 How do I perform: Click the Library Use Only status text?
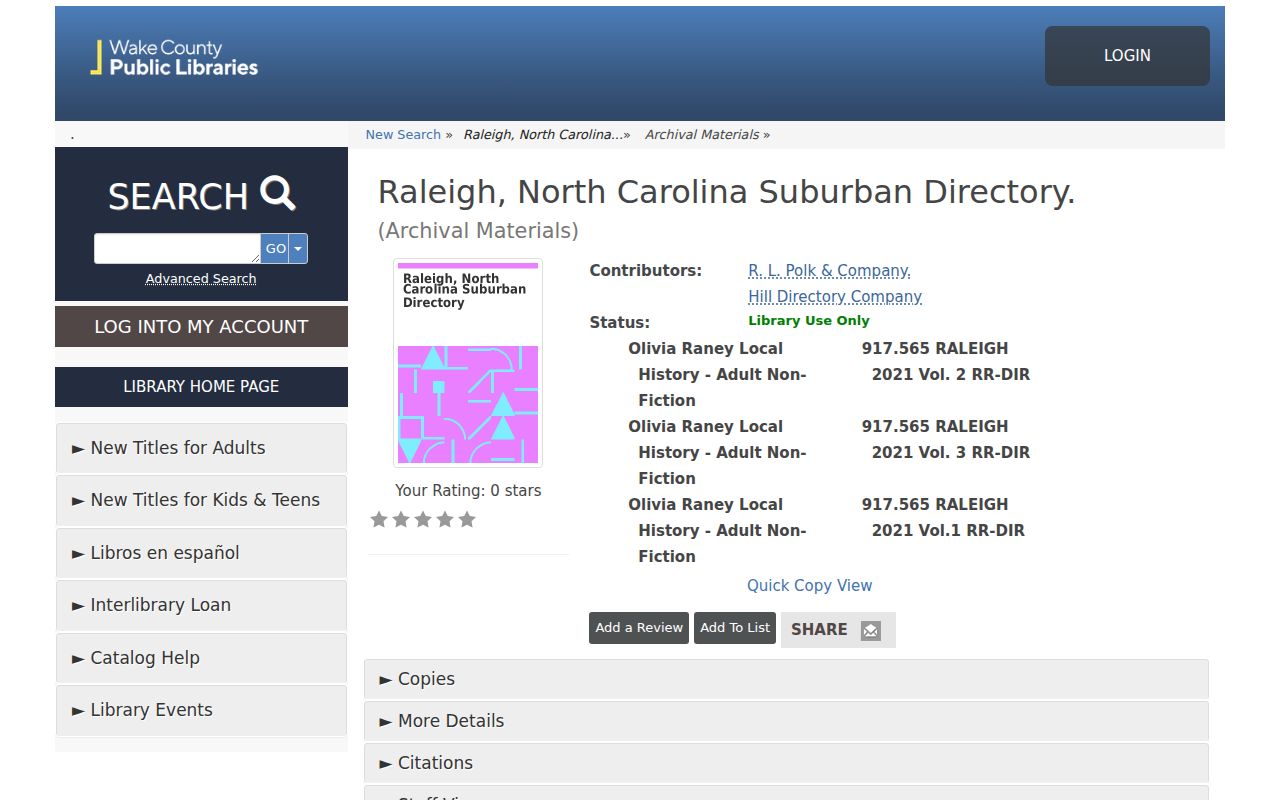tap(809, 321)
